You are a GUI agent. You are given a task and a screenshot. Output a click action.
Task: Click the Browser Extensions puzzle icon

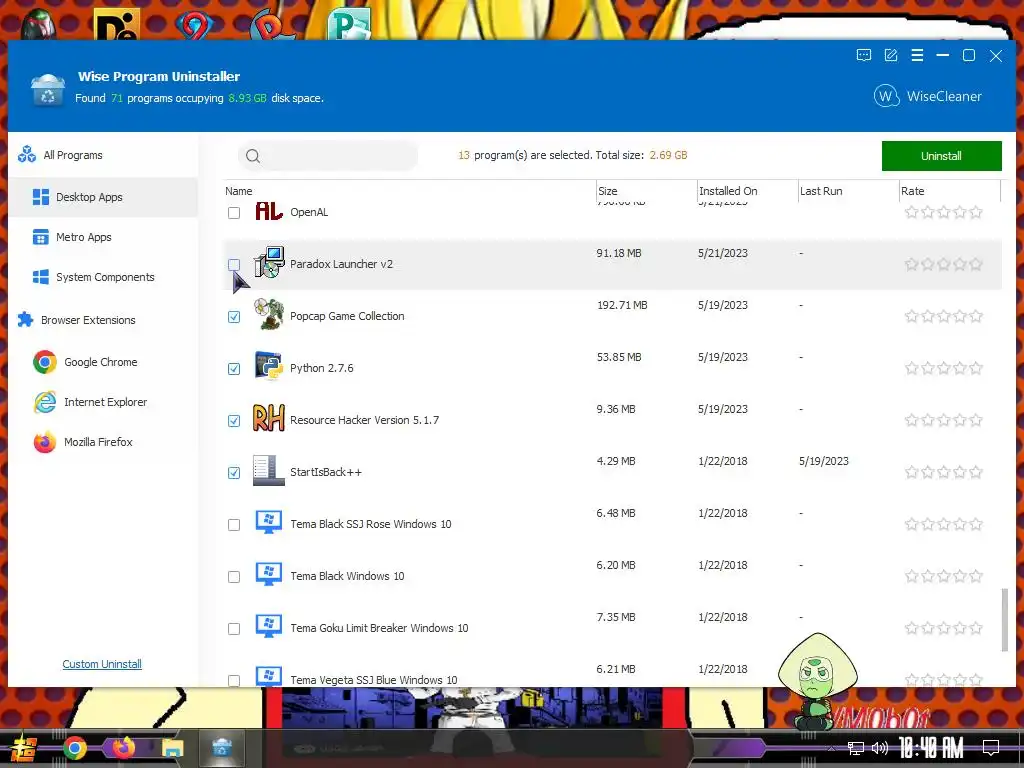[x=25, y=320]
